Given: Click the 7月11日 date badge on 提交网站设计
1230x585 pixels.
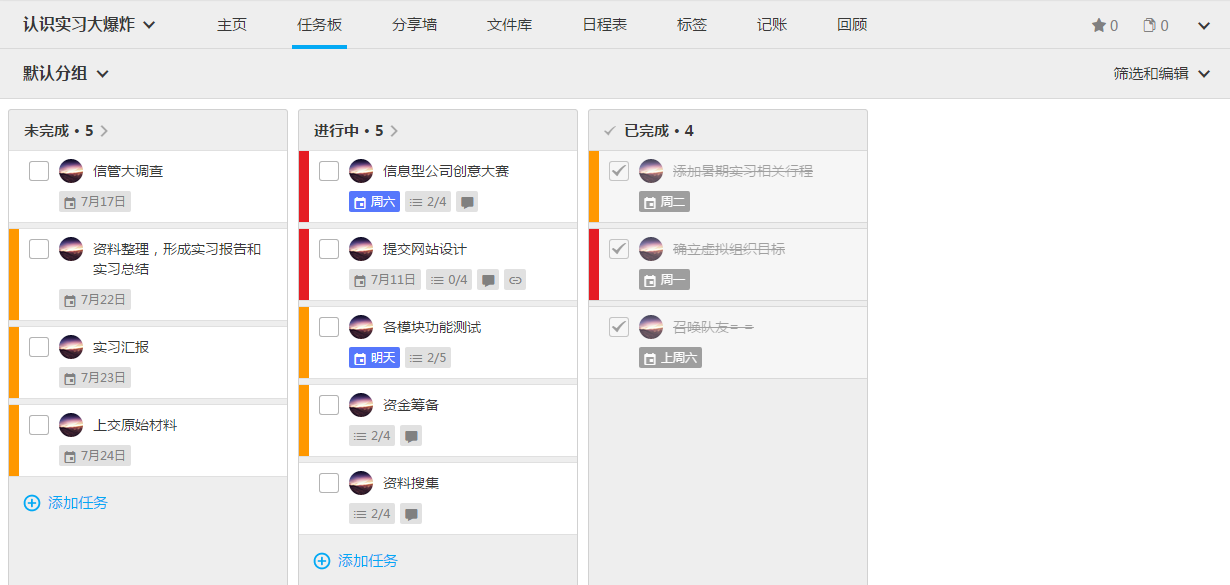Looking at the screenshot, I should (x=385, y=280).
